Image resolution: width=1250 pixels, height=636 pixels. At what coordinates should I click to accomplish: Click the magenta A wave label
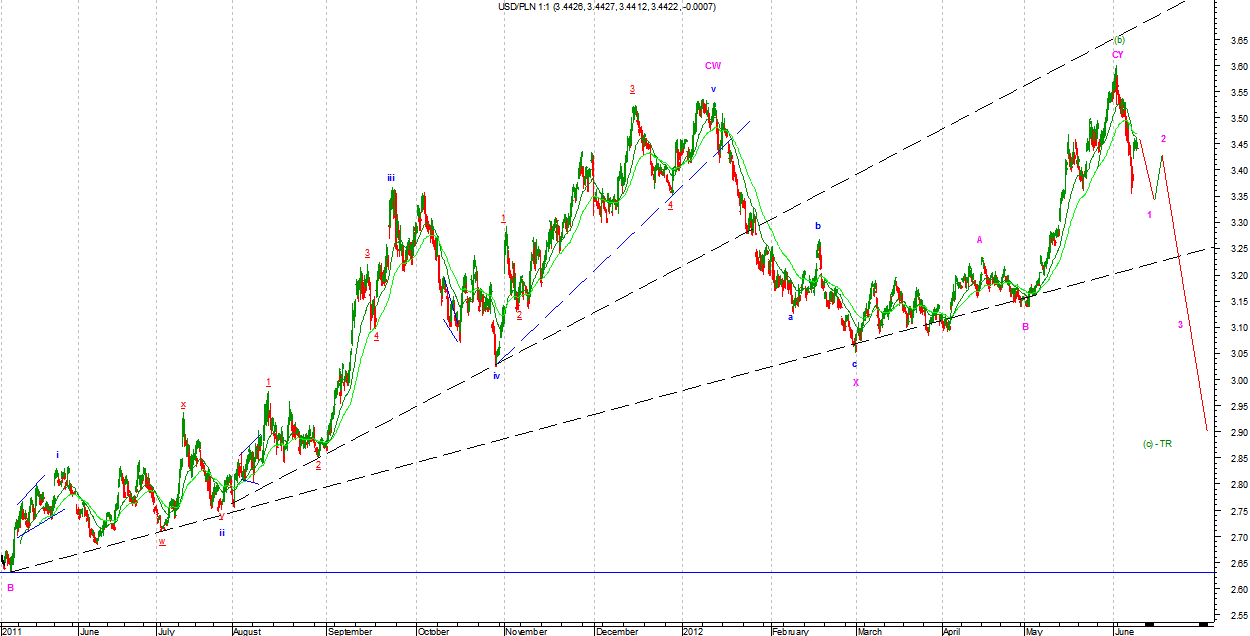pyautogui.click(x=980, y=240)
